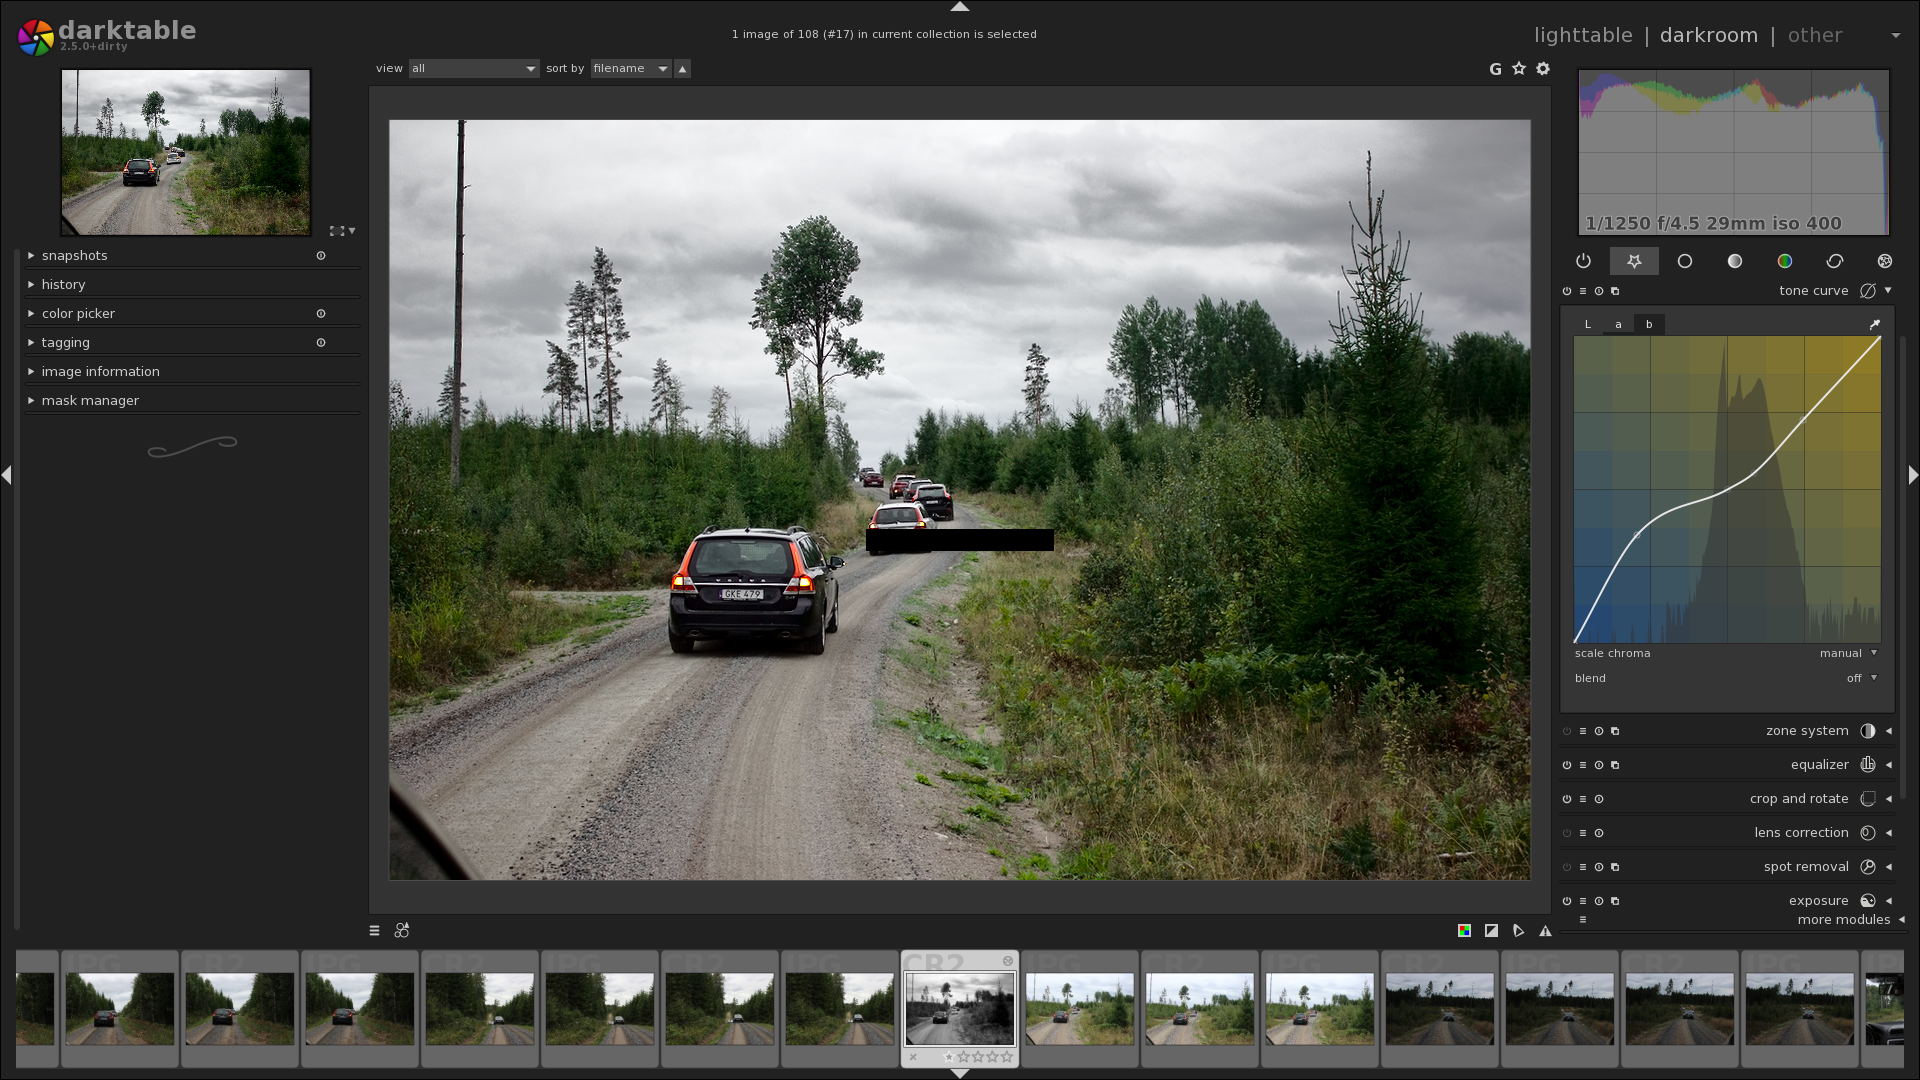Image resolution: width=1920 pixels, height=1080 pixels.
Task: Toggle raw overexposed indicator icon
Action: point(1491,931)
